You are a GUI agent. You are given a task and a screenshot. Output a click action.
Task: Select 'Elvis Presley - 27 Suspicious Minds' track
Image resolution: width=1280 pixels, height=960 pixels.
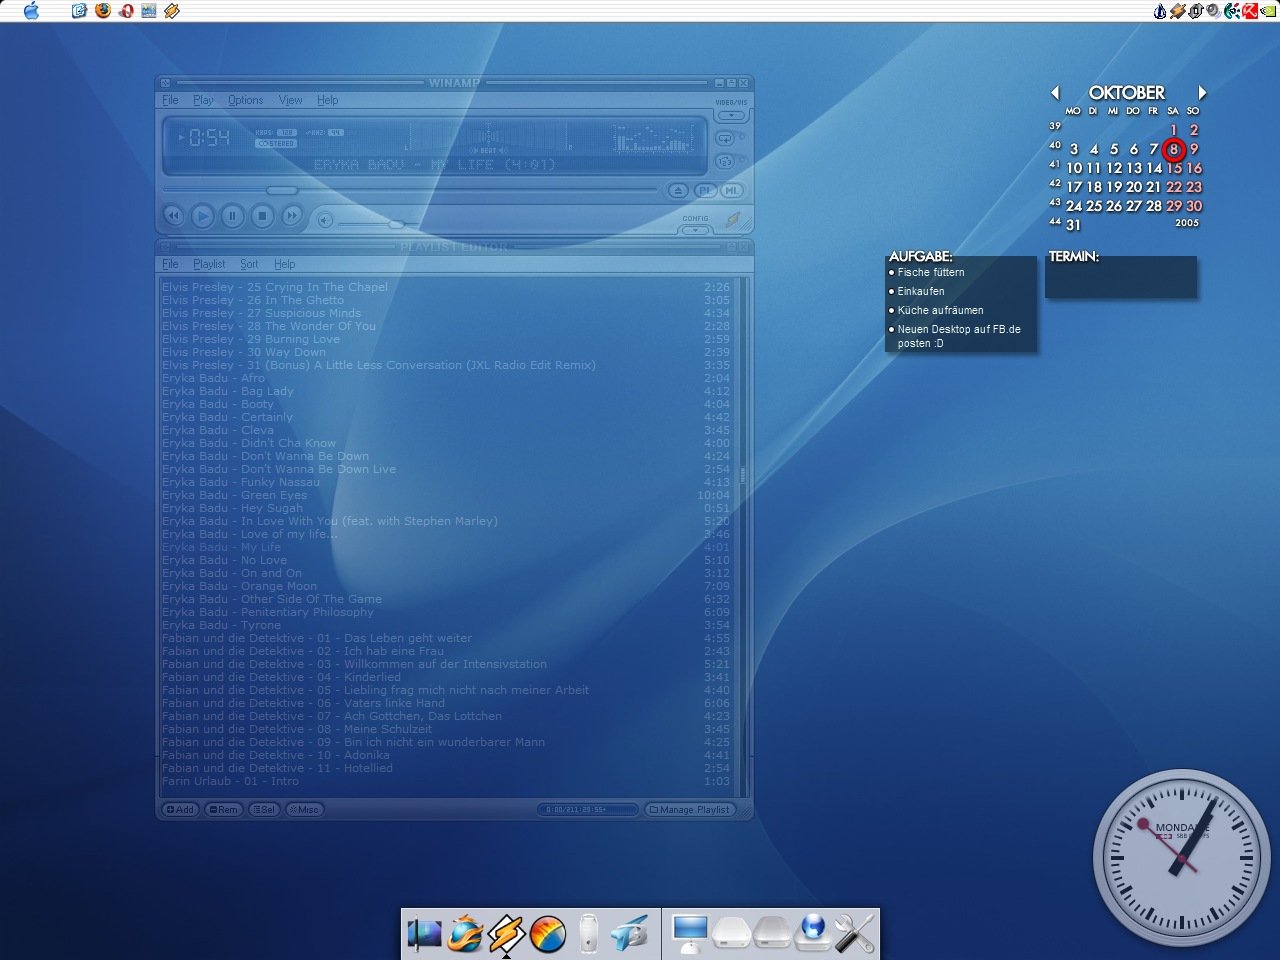(x=446, y=313)
